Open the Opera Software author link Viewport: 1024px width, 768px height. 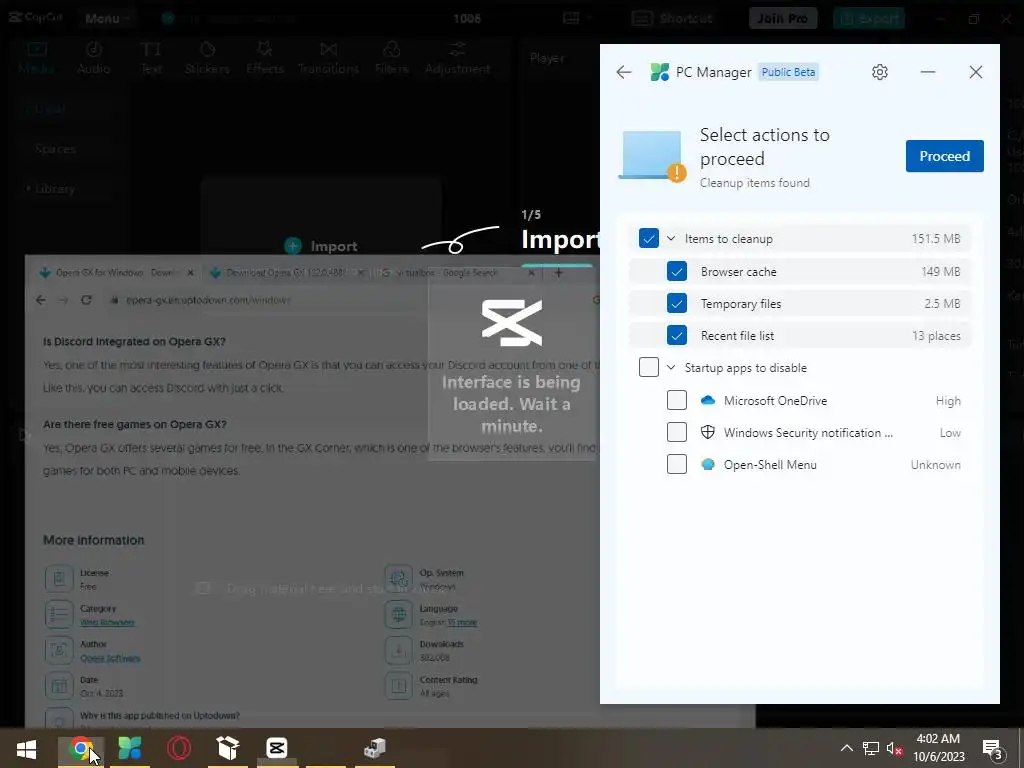(110, 658)
